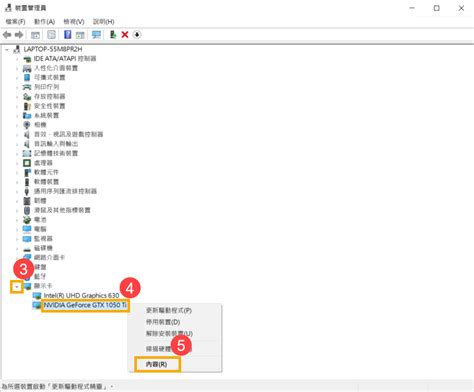Click the 滑鼠及其他指標裝置 mouse icon
The height and width of the screenshot is (392, 474).
(x=27, y=210)
